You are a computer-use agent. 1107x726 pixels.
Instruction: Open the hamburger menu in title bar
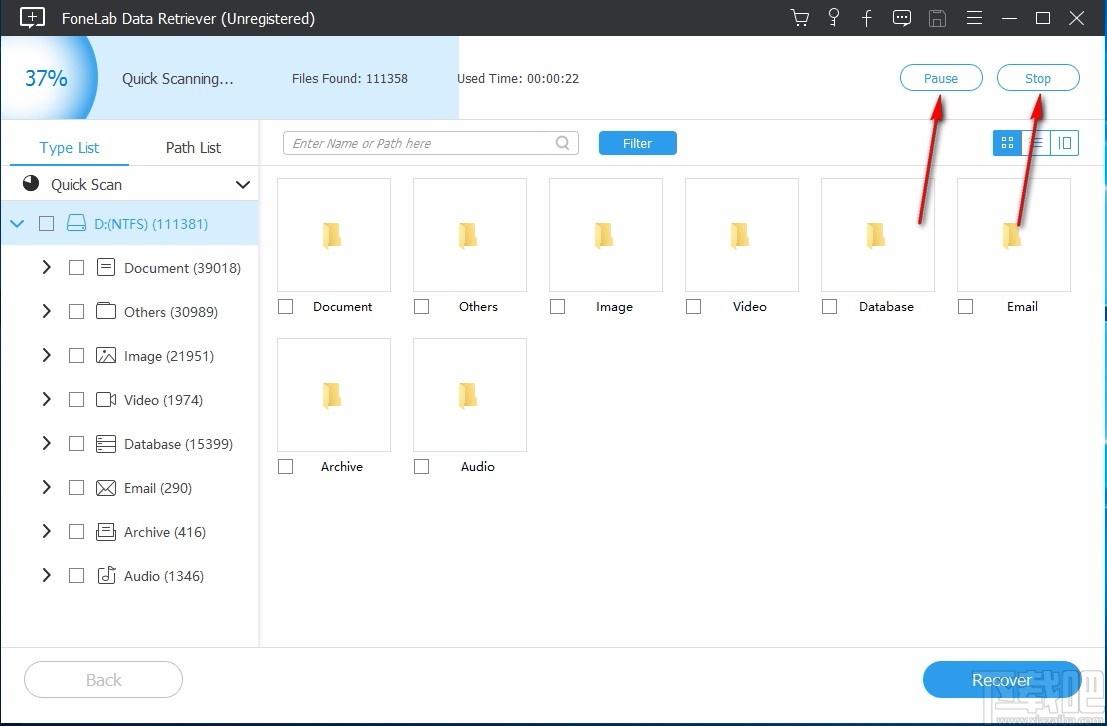point(974,18)
